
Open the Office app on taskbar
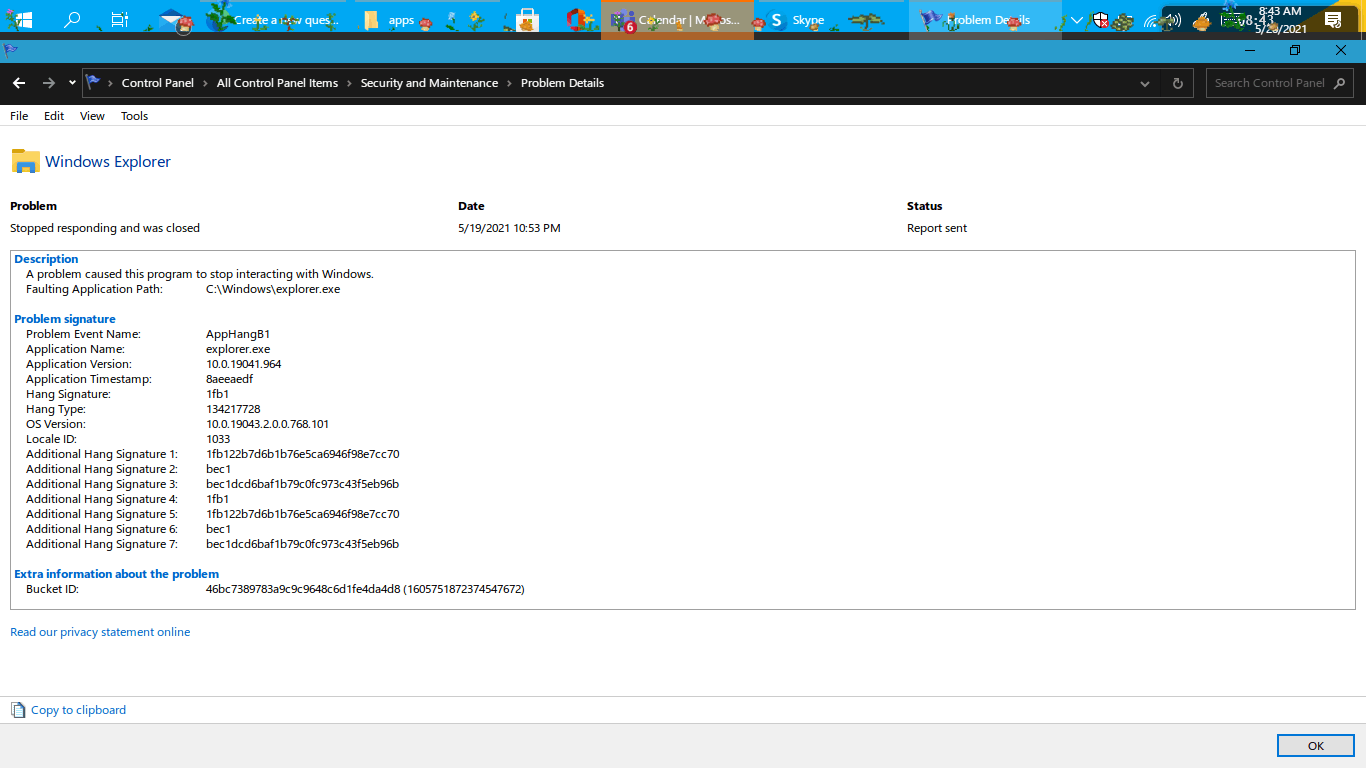(577, 19)
